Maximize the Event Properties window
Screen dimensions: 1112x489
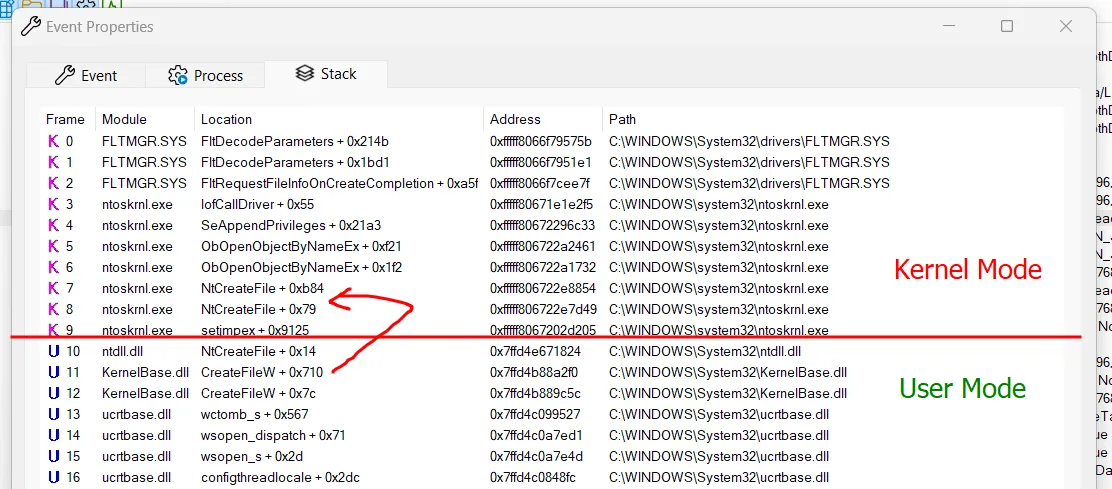coord(1007,26)
